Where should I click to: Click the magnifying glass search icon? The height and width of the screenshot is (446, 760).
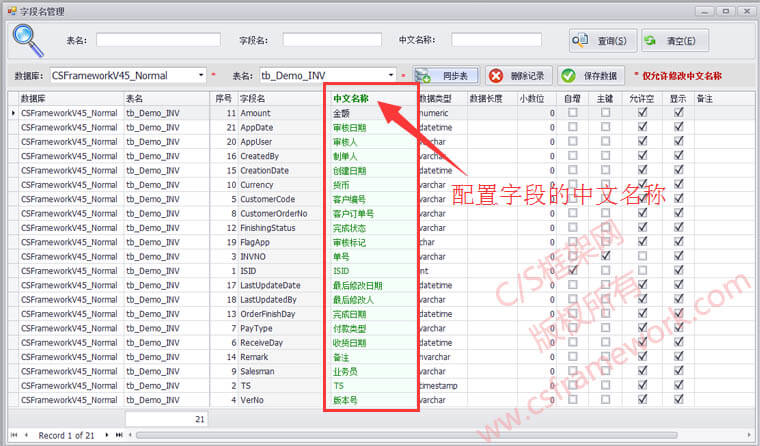click(28, 41)
